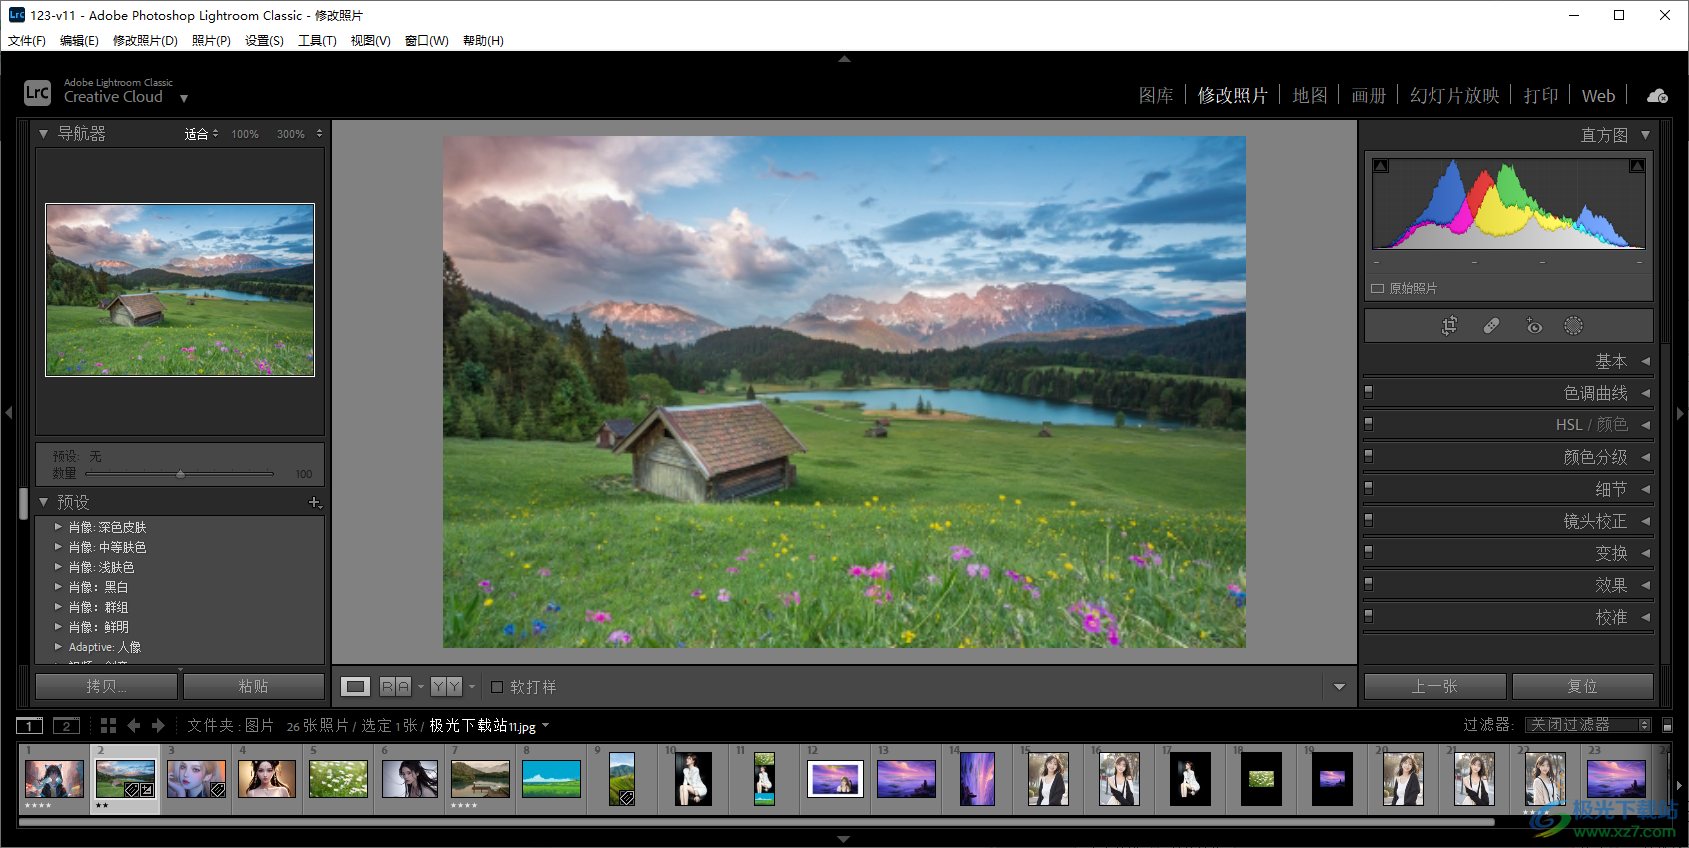The width and height of the screenshot is (1689, 848).
Task: Click the 拷贝... button
Action: pyautogui.click(x=106, y=686)
